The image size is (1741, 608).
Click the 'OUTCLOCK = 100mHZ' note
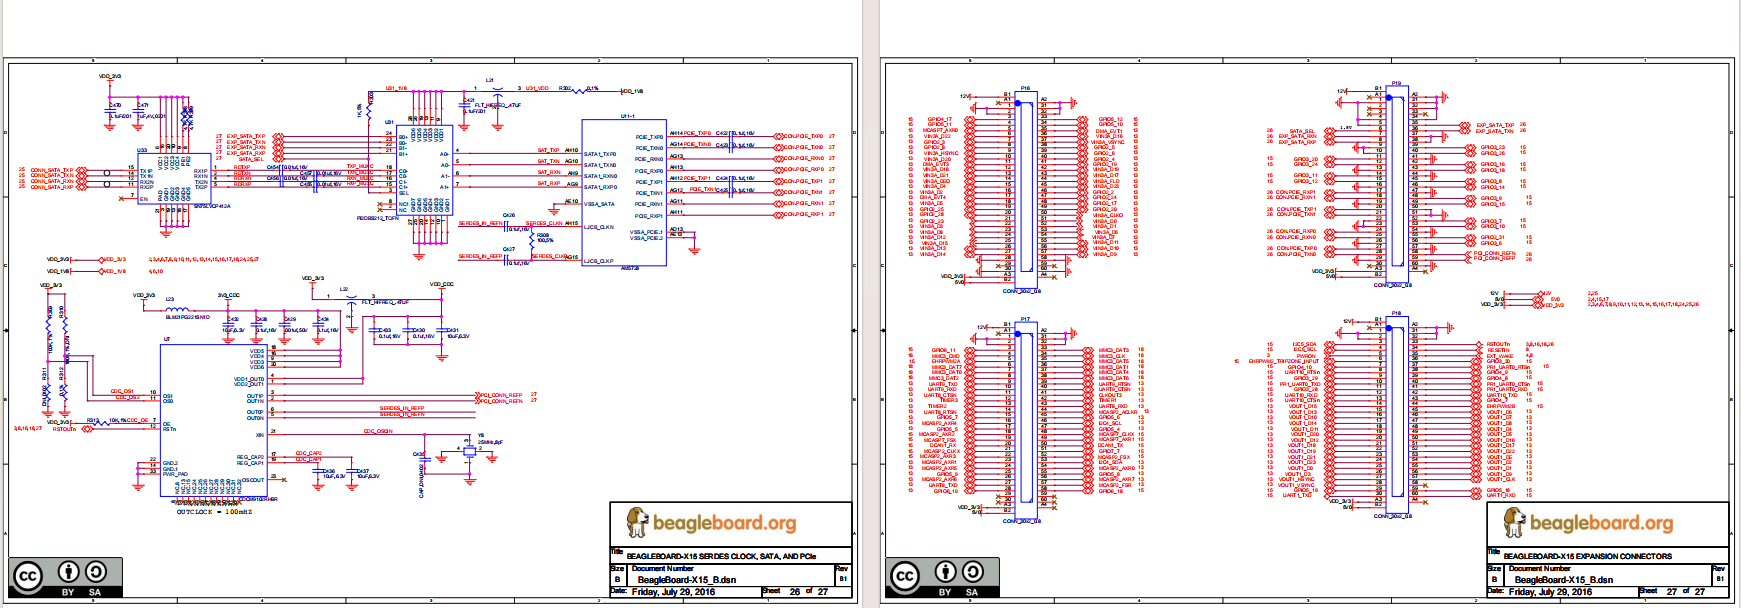pyautogui.click(x=214, y=512)
